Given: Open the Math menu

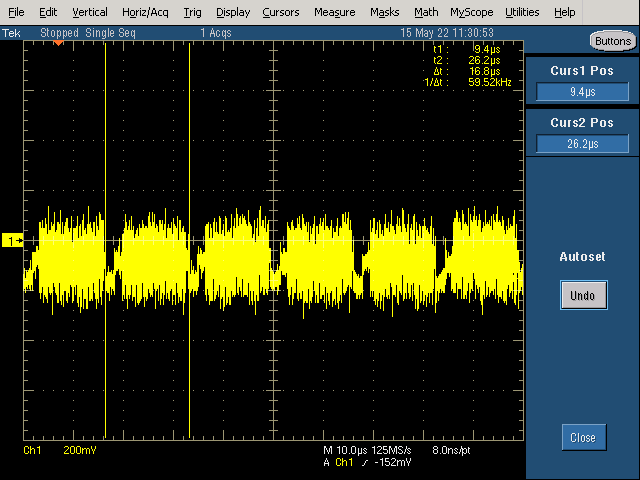Looking at the screenshot, I should click(426, 12).
